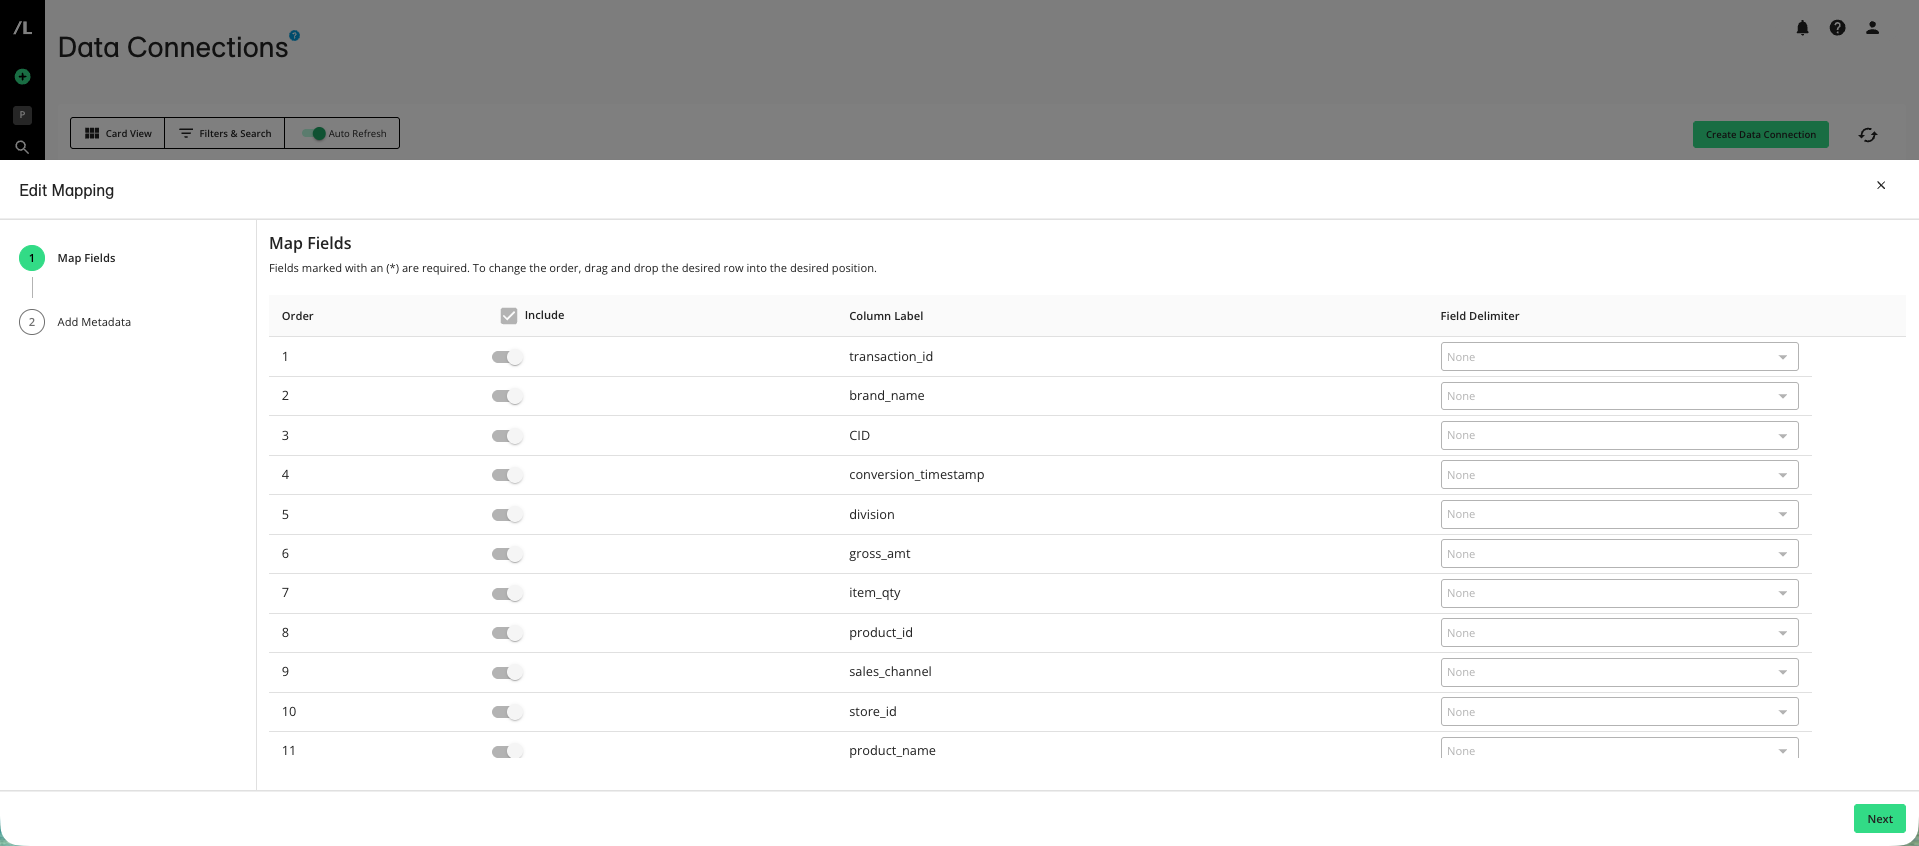Open the notifications bell icon
This screenshot has height=846, width=1919.
point(1802,28)
